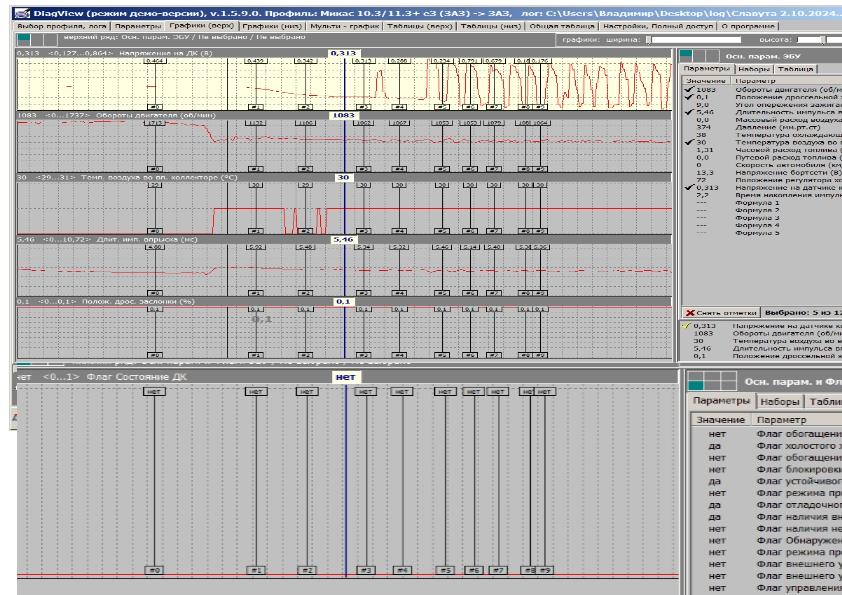Click marker #3 in the 'Флаг Состояние ДК' graph
This screenshot has height=595, width=842.
(x=366, y=570)
